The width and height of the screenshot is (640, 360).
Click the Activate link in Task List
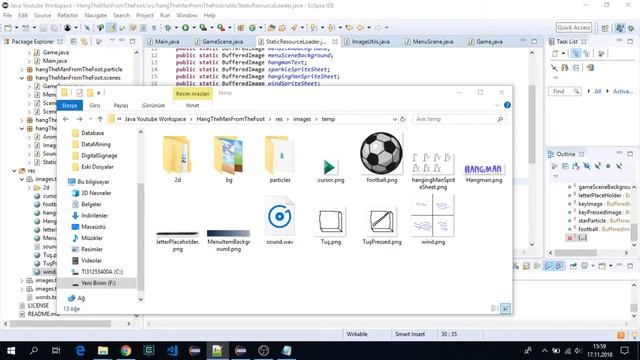point(622,91)
